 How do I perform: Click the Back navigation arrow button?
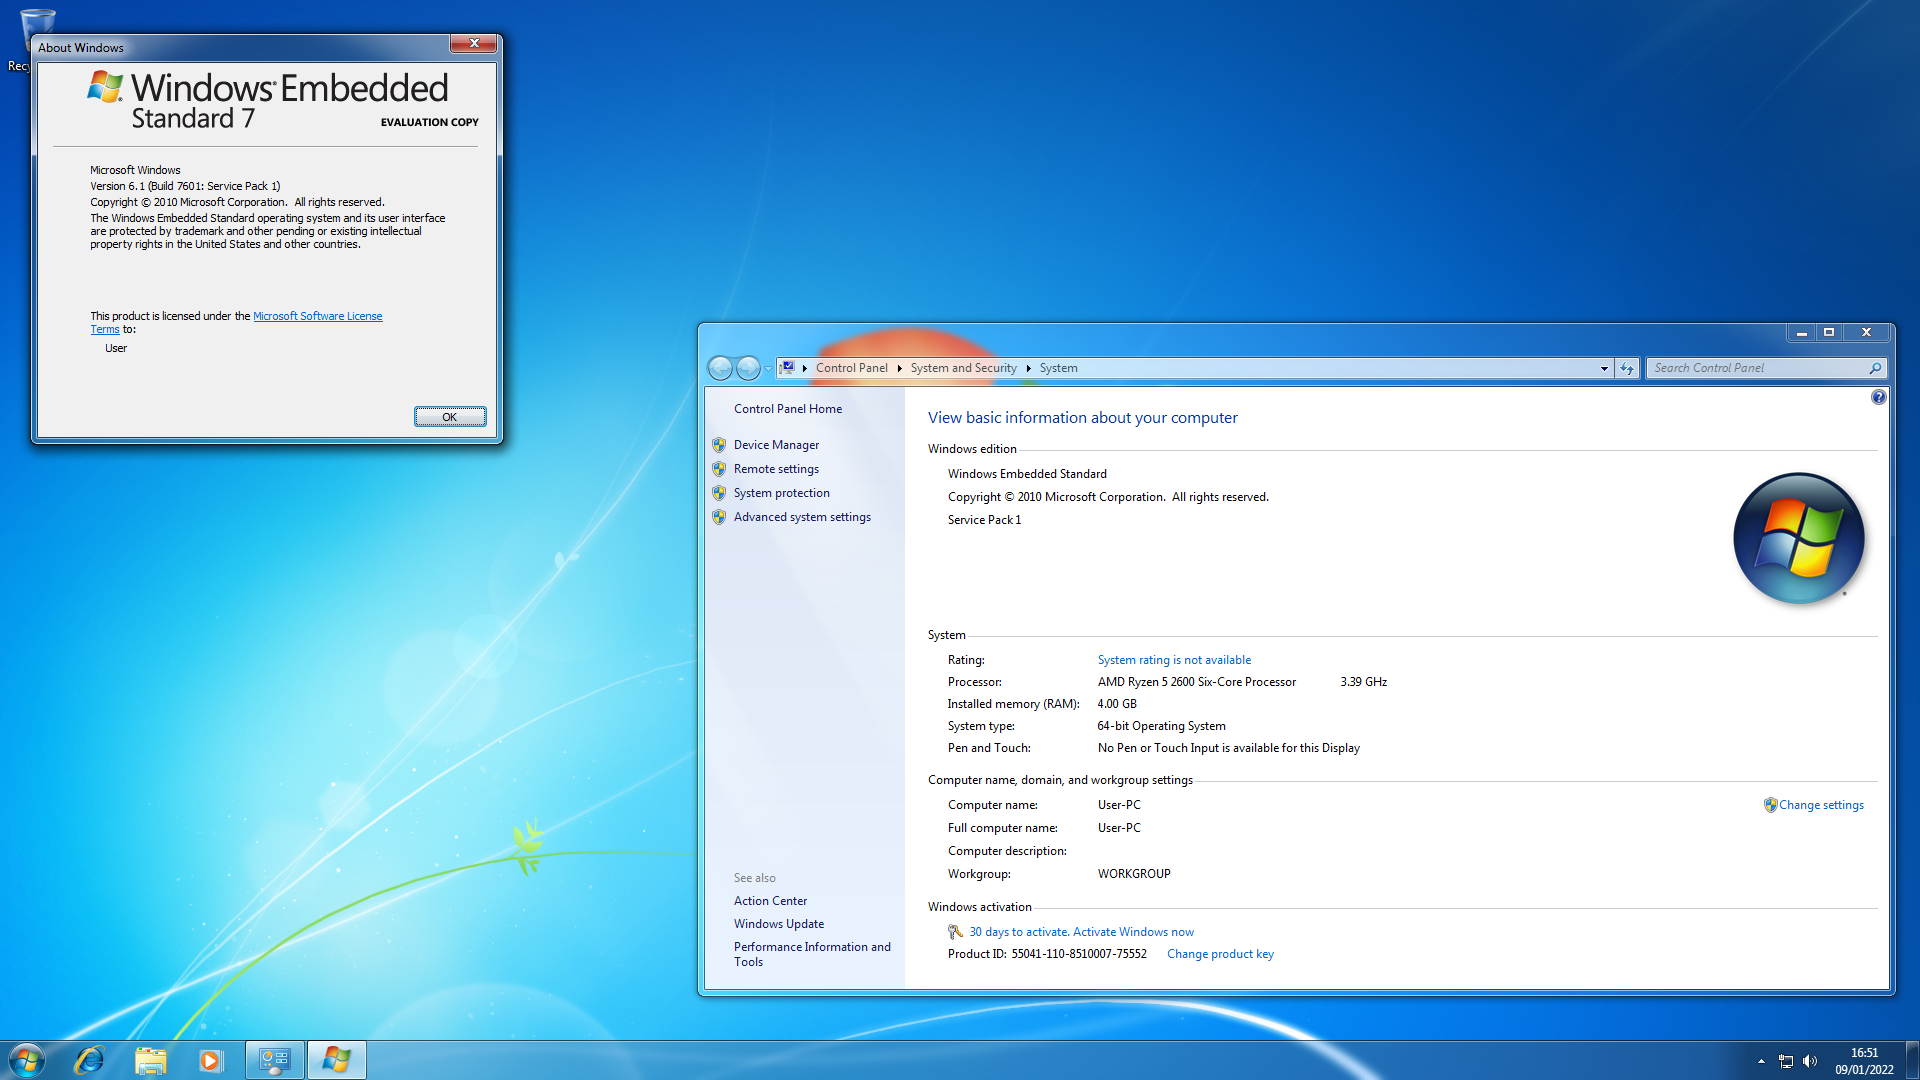720,368
